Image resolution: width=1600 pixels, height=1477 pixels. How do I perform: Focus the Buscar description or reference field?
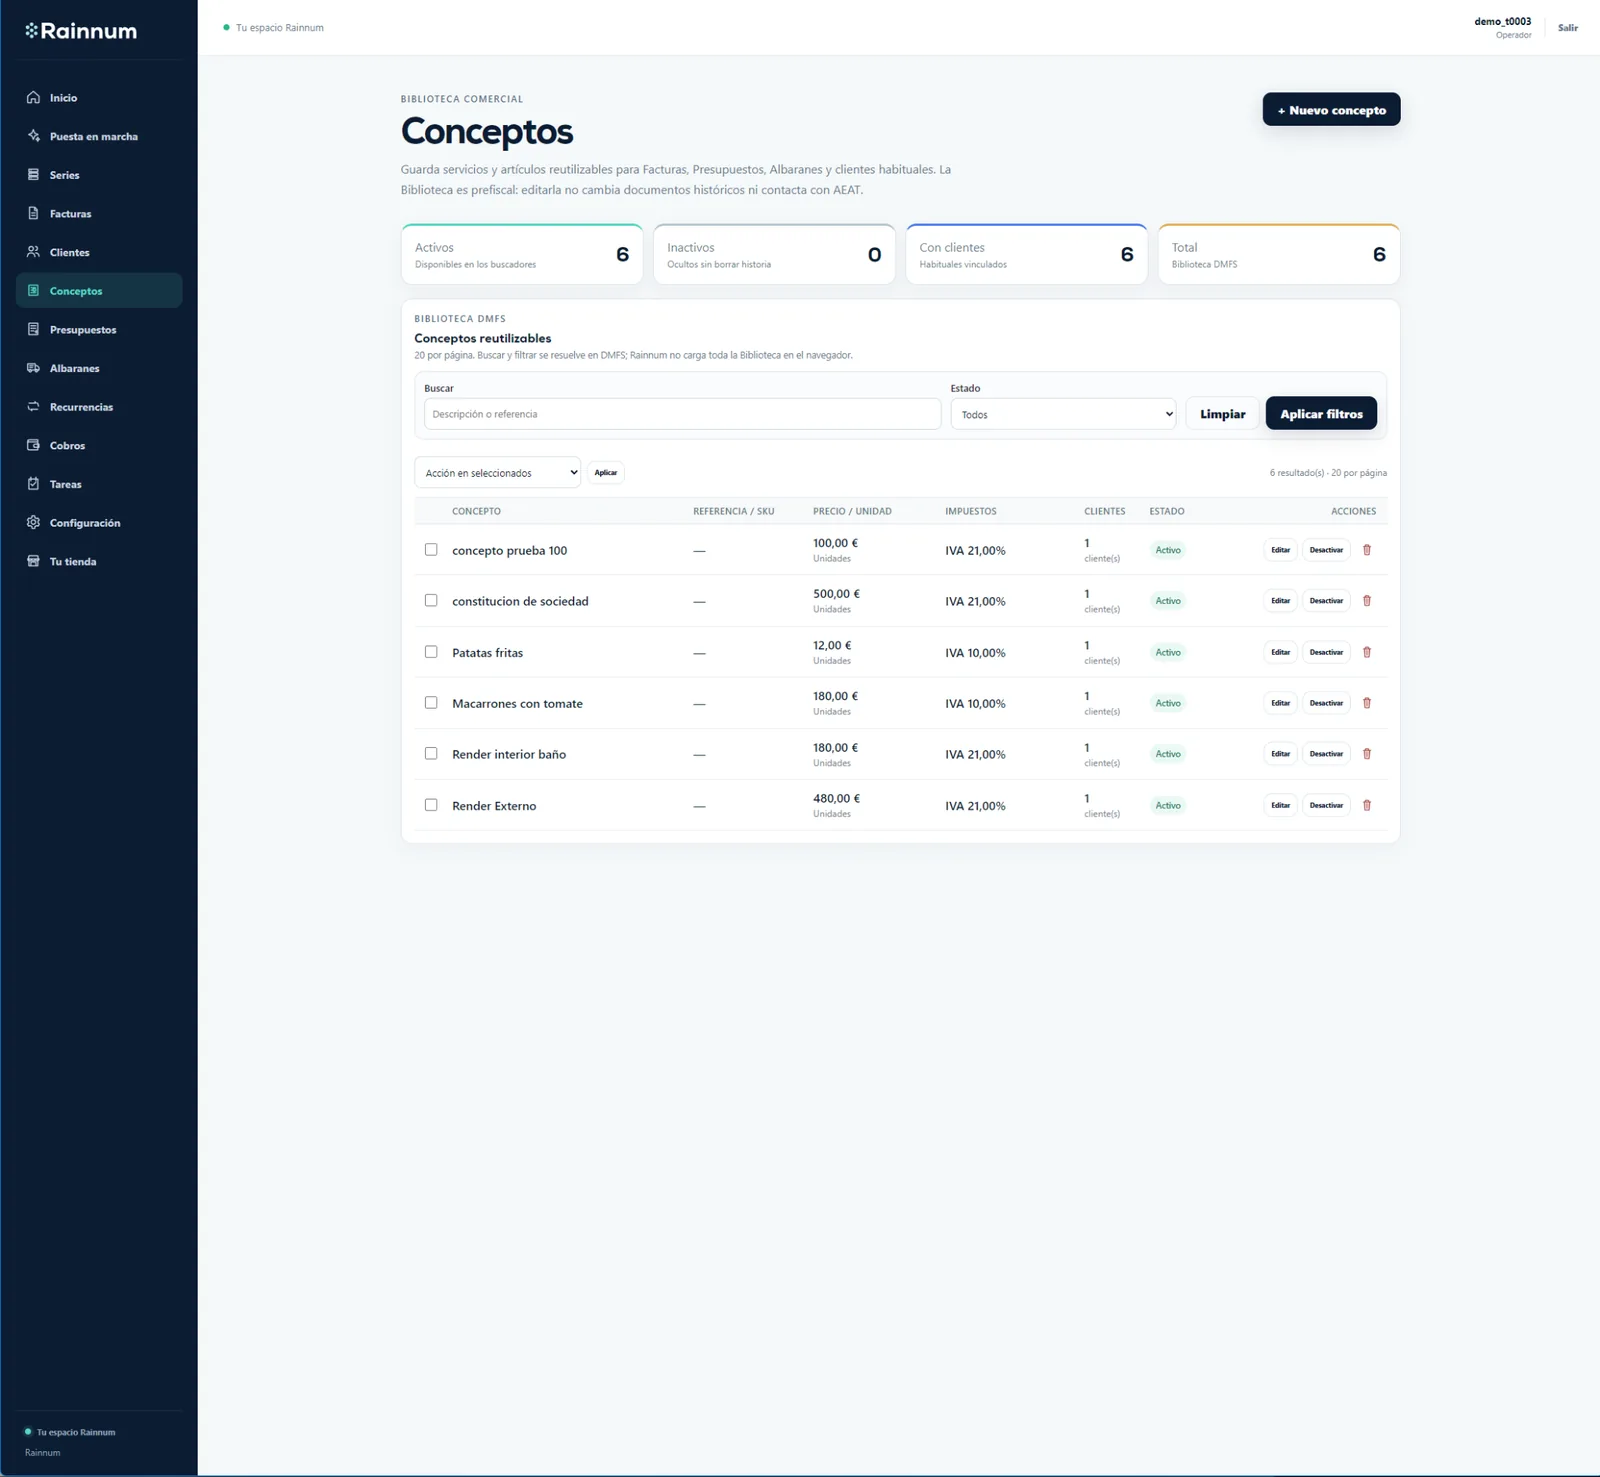pyautogui.click(x=682, y=414)
